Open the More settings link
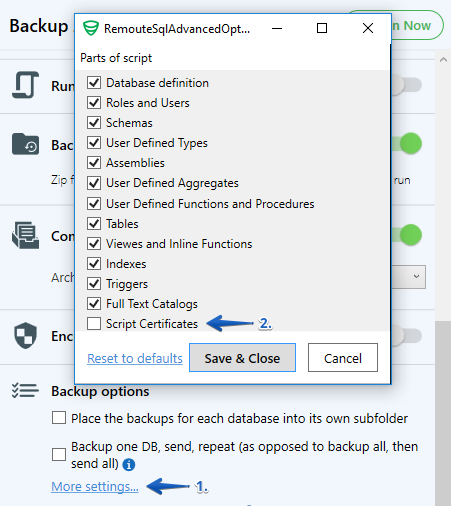Viewport: 451px width, 506px height. (95, 487)
